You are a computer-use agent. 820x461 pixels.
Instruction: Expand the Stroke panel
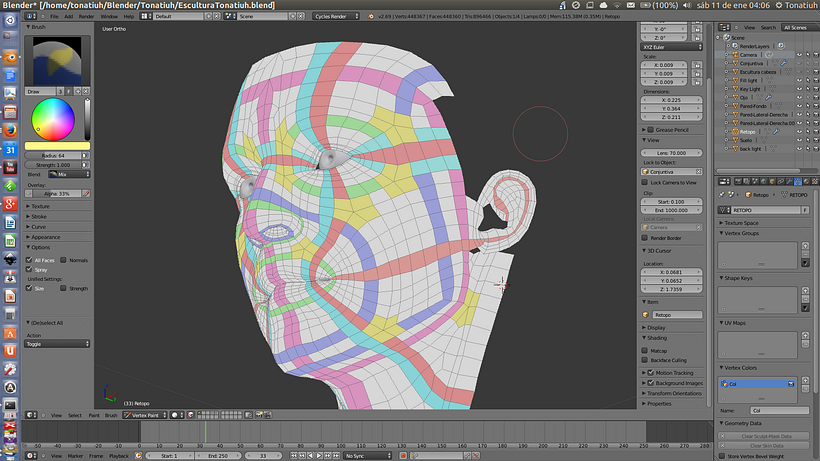pos(39,216)
